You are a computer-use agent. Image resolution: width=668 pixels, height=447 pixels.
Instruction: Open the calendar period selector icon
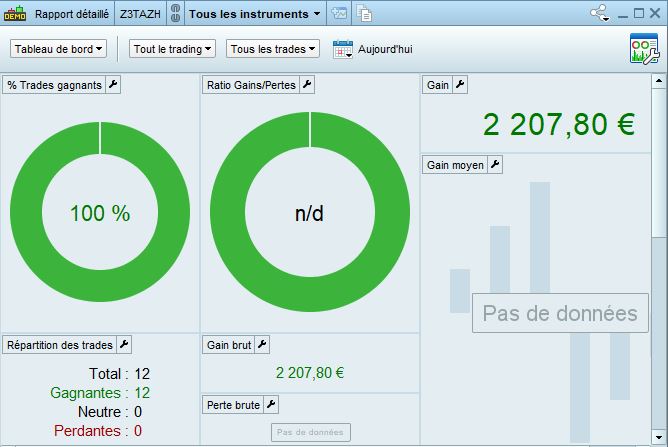click(x=343, y=49)
